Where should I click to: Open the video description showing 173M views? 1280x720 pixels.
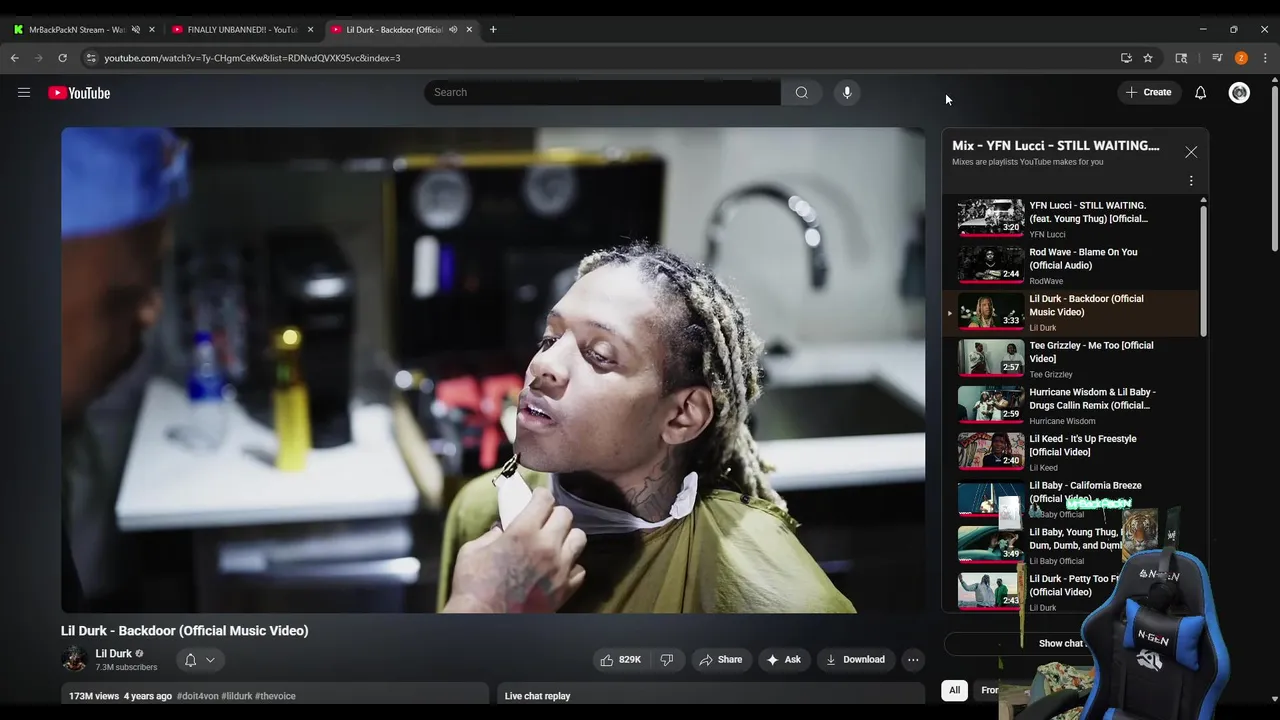(x=275, y=695)
